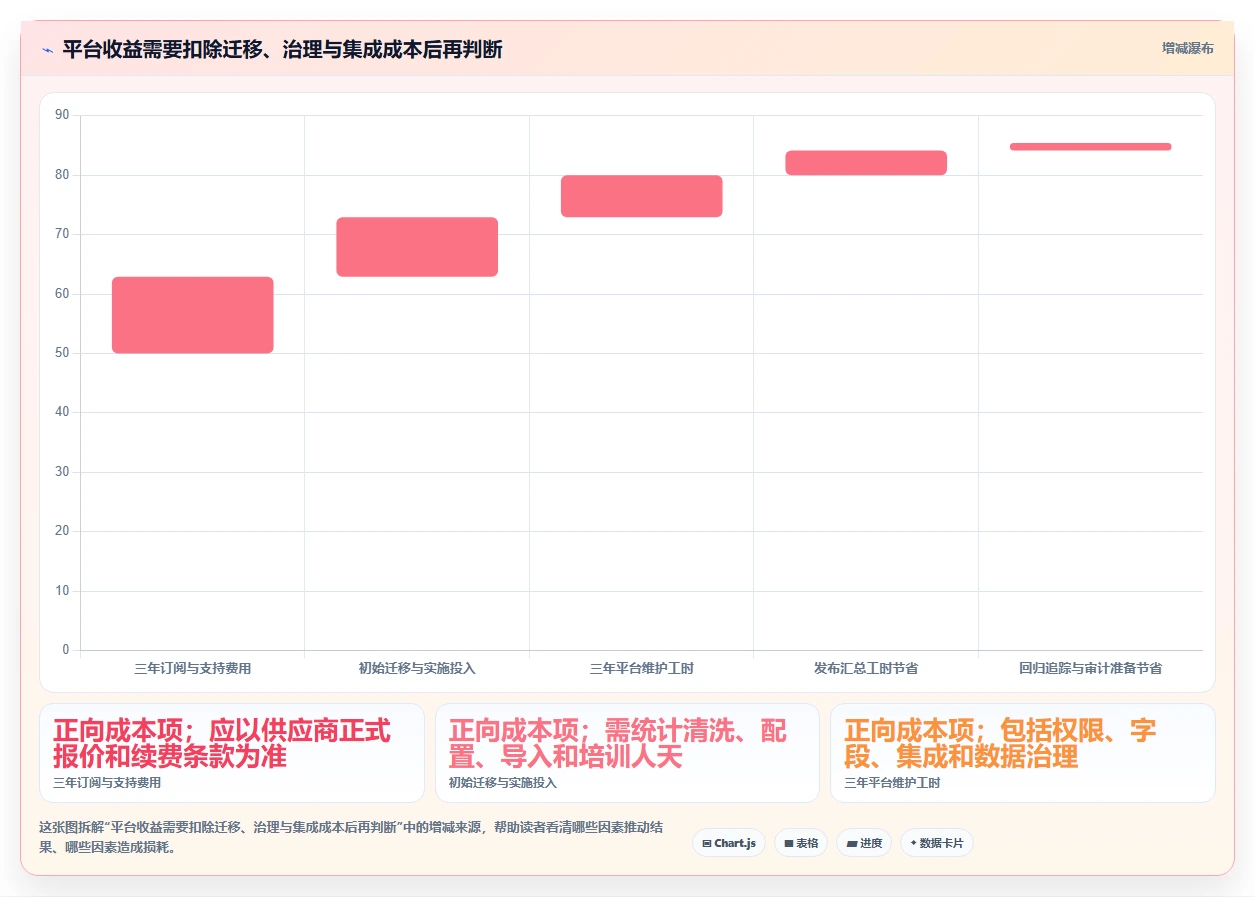Select the 初始迁移与实施投入 waterfall bar

417,247
